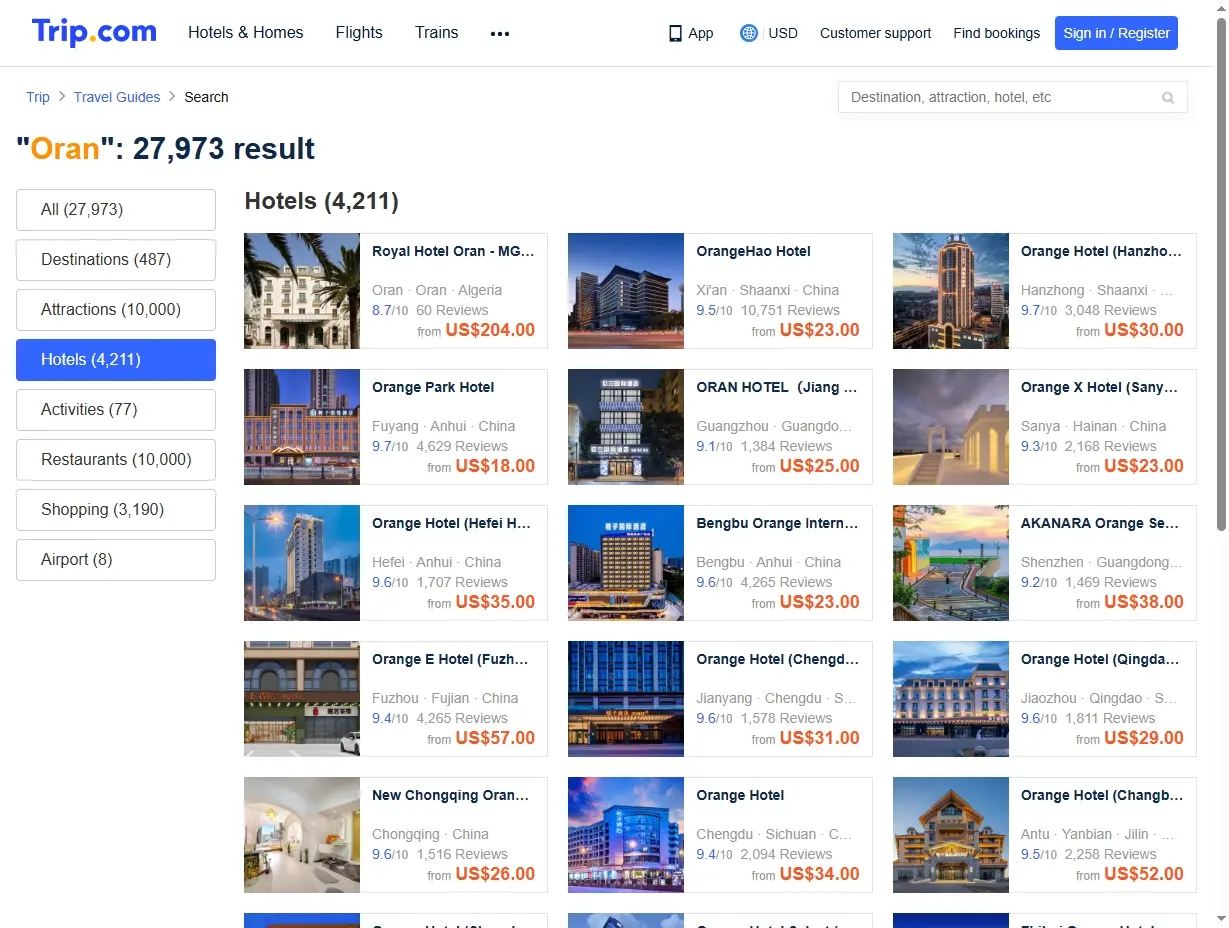Screen dimensions: 1229x928
Task: Open Orange Hotel Chengdu Sichuan thumbnail
Action: tap(626, 835)
